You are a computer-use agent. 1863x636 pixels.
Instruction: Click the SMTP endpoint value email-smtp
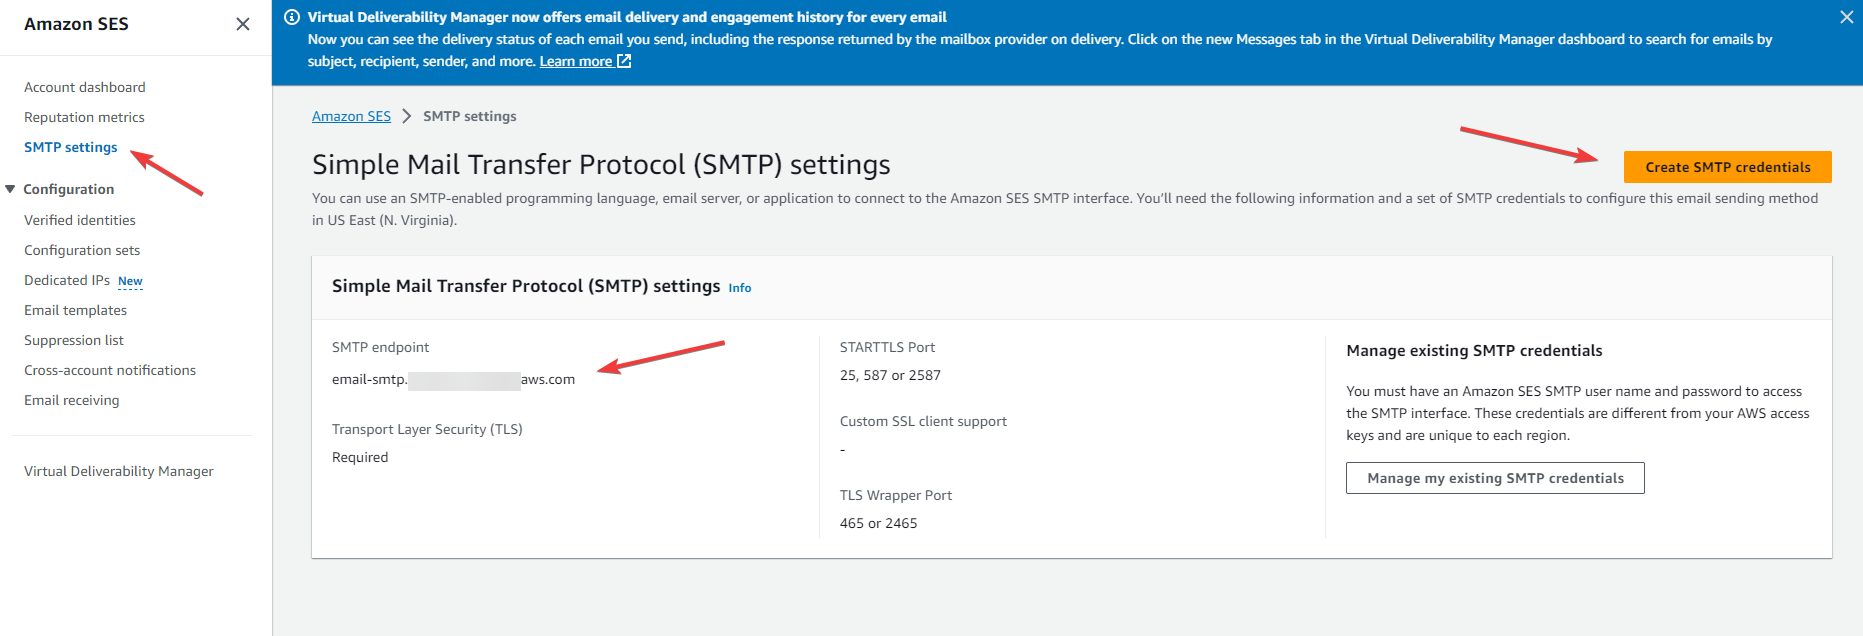[x=454, y=379]
